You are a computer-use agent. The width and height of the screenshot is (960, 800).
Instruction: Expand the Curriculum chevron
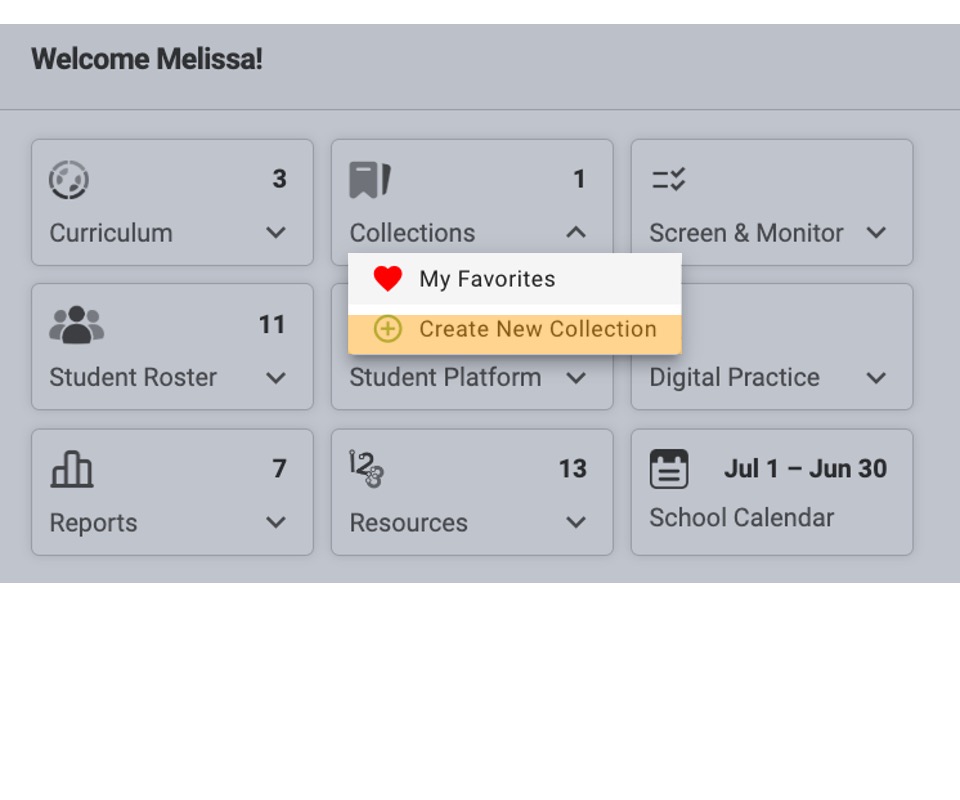[x=276, y=233]
